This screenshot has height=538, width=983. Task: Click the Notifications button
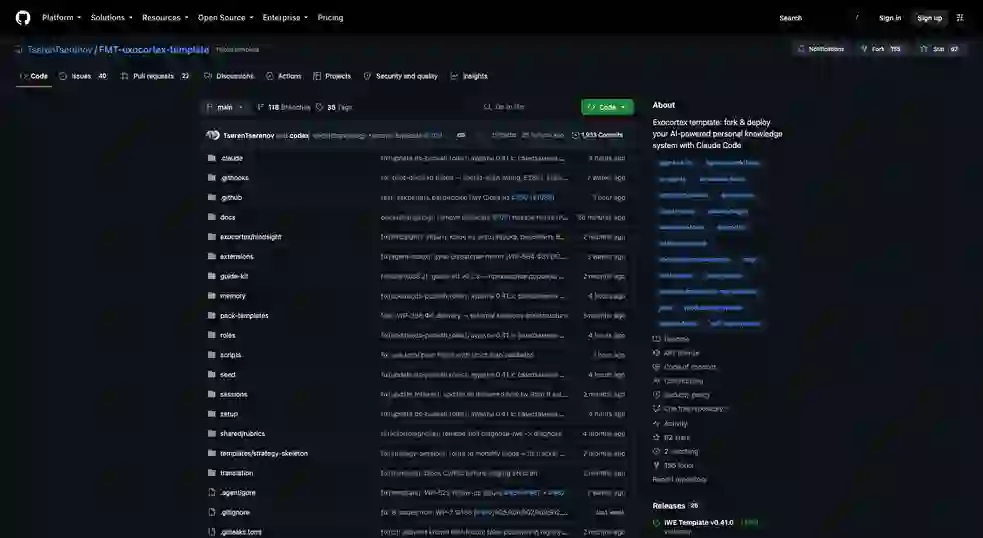(821, 49)
